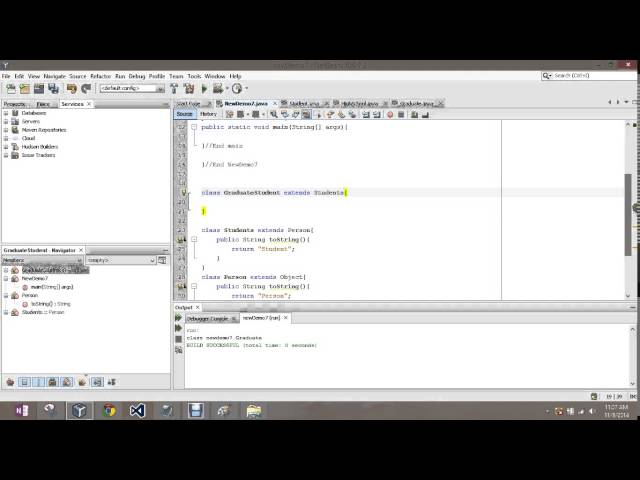The width and height of the screenshot is (640, 480).
Task: Click the Shift Line Left editor icon
Action: click(366, 115)
